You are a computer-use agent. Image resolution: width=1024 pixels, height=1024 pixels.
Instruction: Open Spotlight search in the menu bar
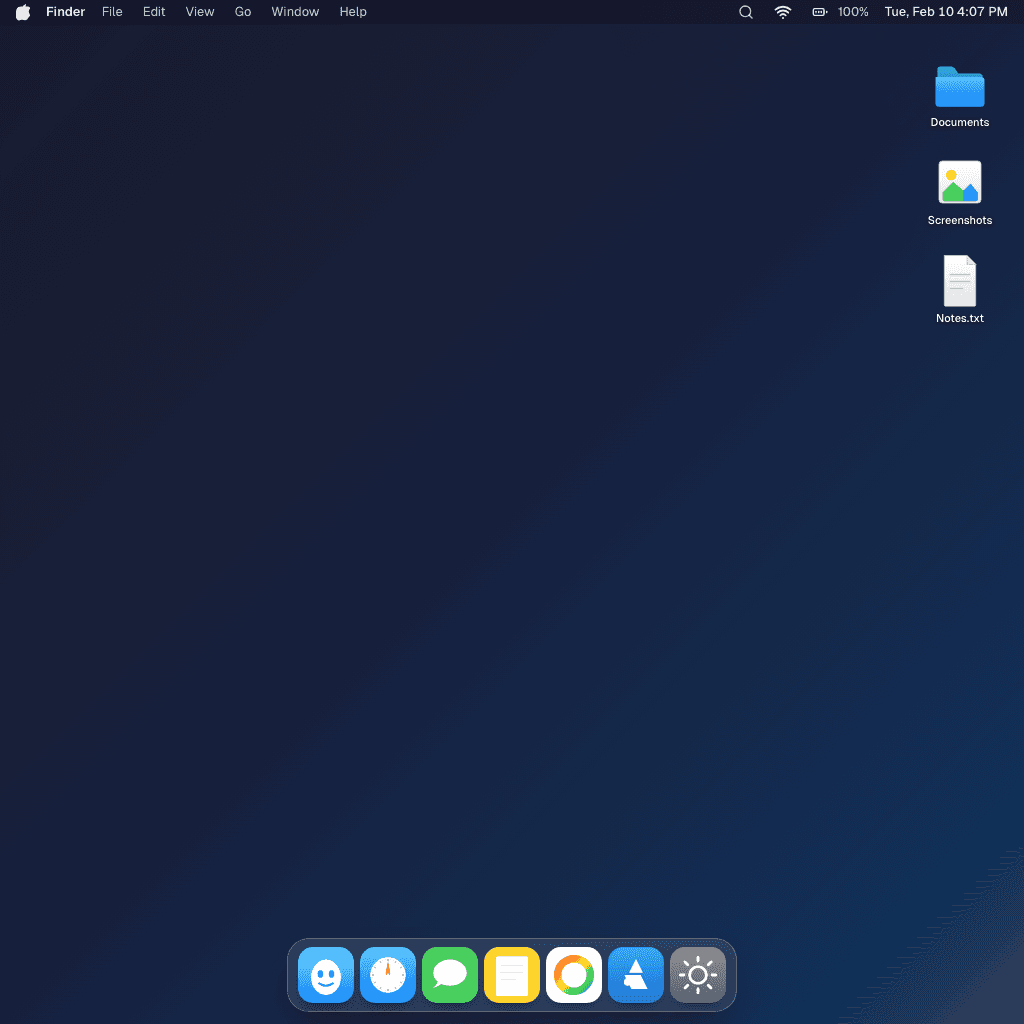coord(745,12)
